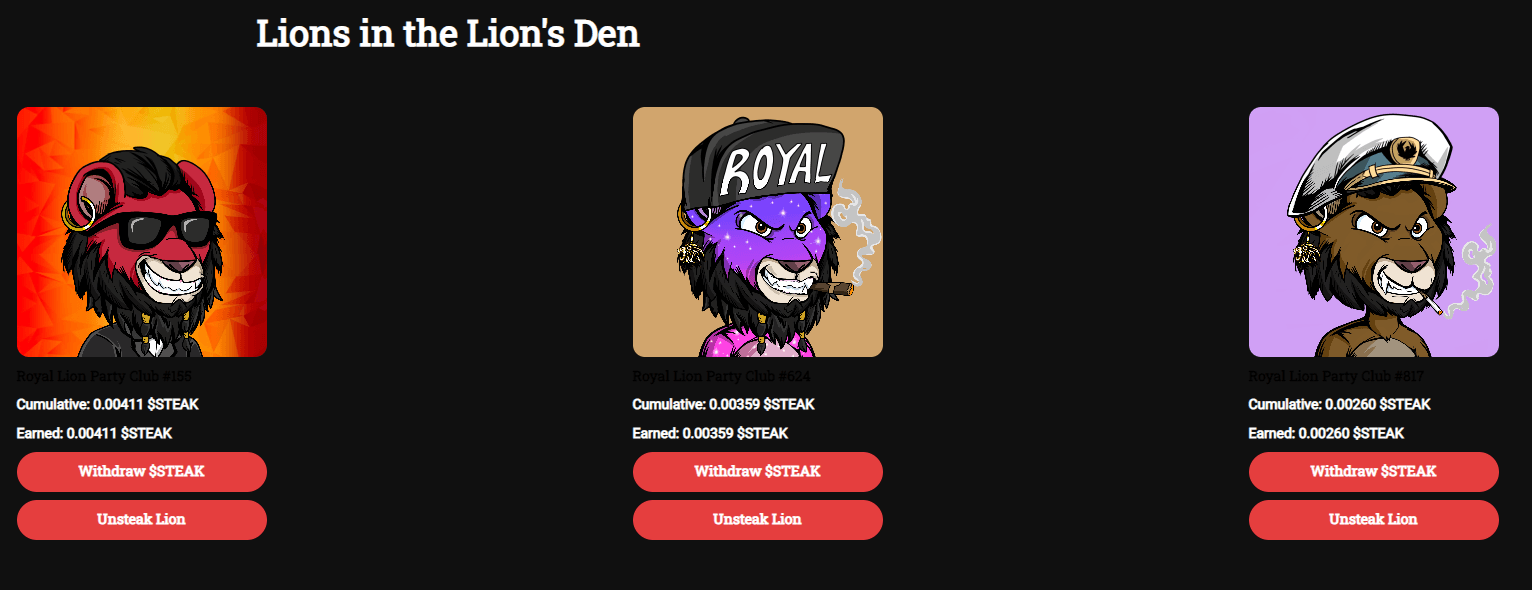The height and width of the screenshot is (590, 1532).
Task: Select the Royal Lion Party Club #155 title
Action: 104,376
